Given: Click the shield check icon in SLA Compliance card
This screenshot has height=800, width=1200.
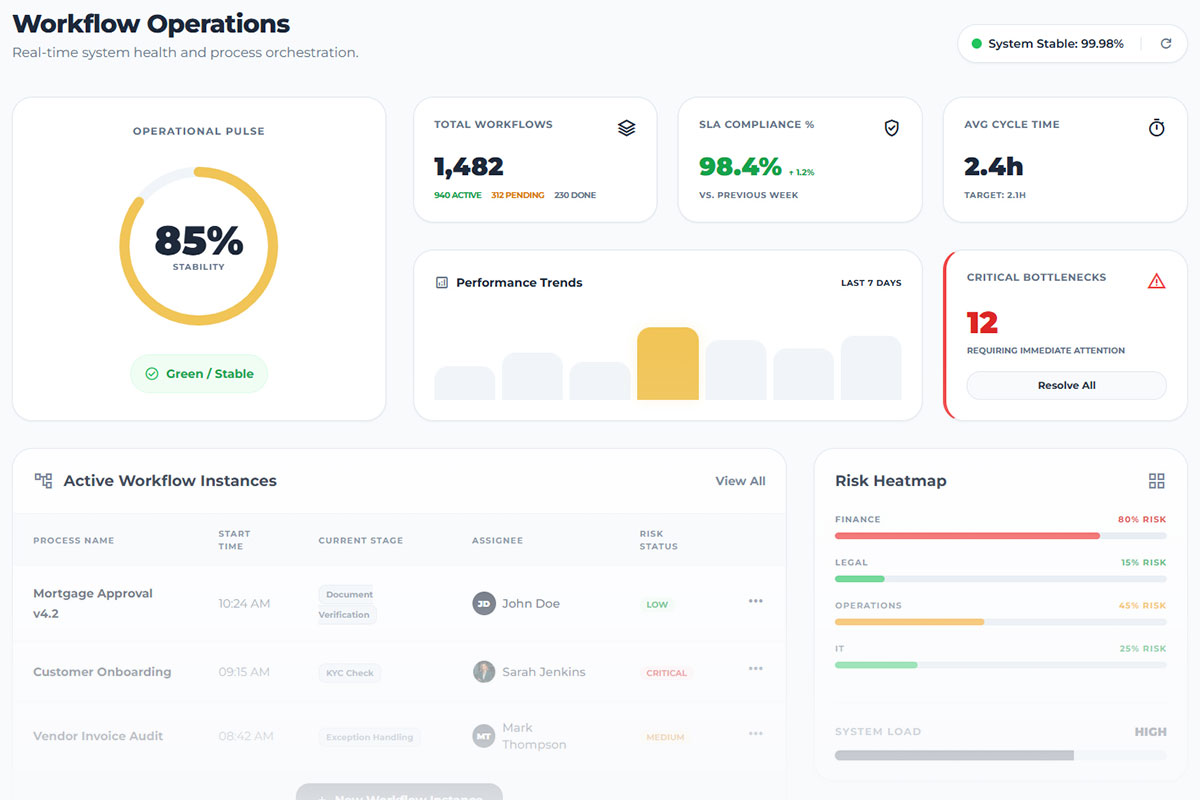Looking at the screenshot, I should click(892, 128).
